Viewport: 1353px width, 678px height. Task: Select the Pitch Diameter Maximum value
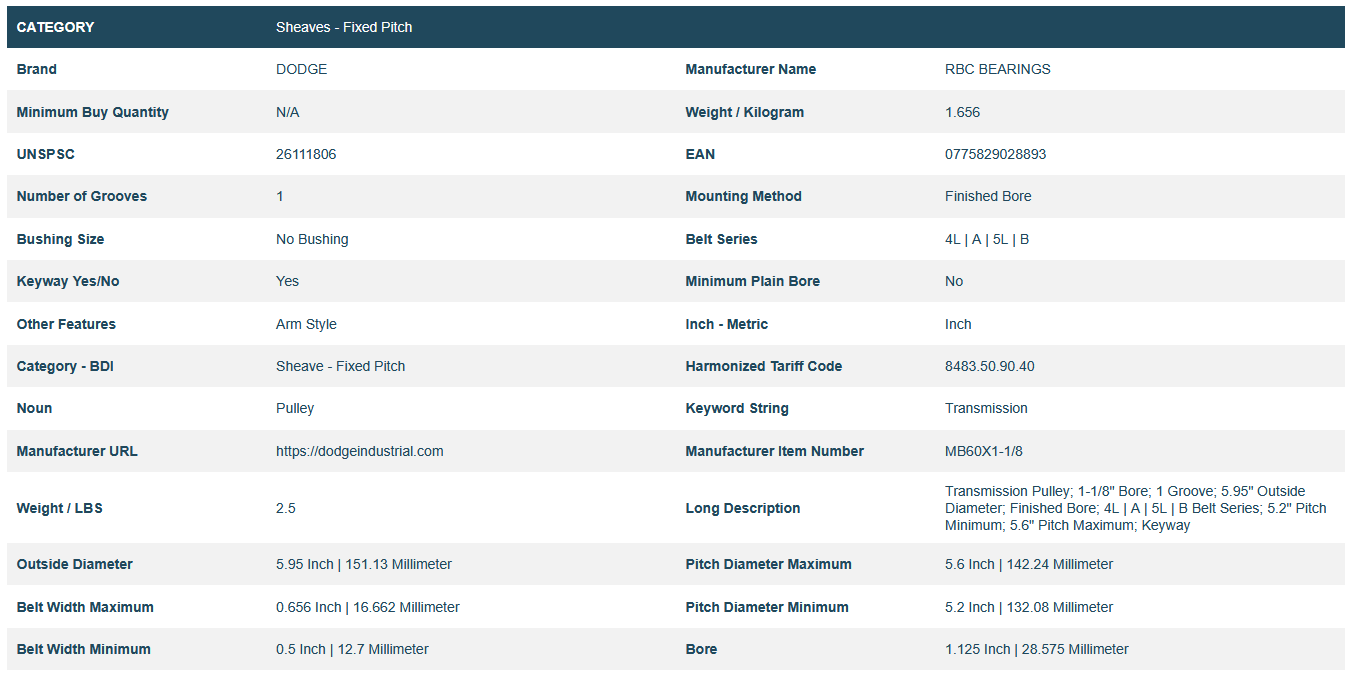point(1028,564)
